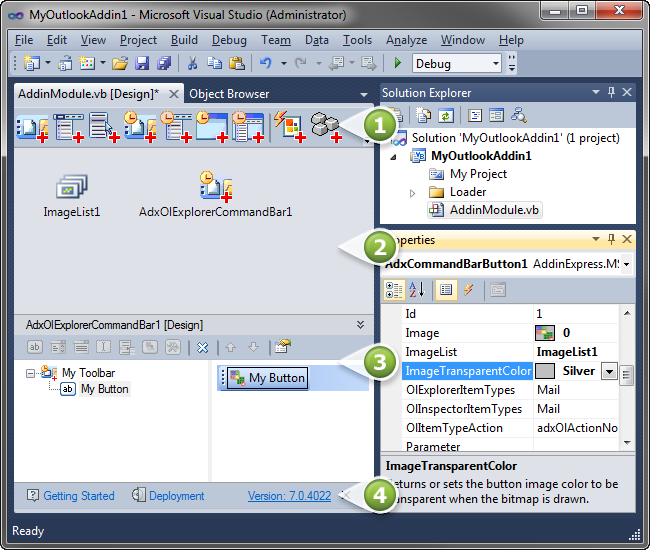This screenshot has width=650, height=550.
Task: Click the Save All icon
Action: click(x=164, y=63)
